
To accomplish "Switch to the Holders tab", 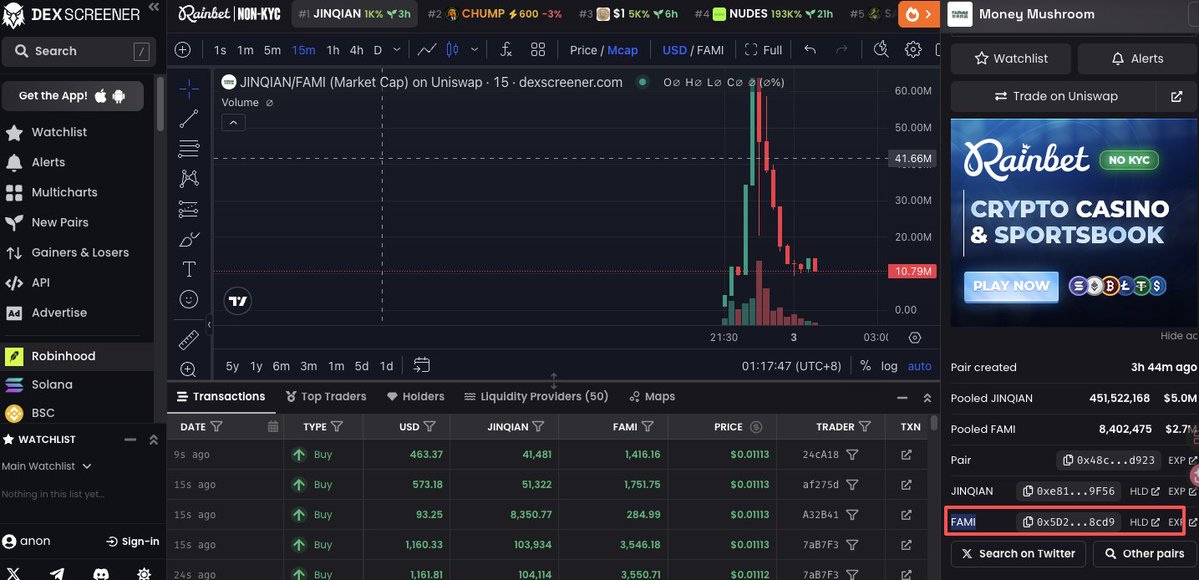I will 415,396.
